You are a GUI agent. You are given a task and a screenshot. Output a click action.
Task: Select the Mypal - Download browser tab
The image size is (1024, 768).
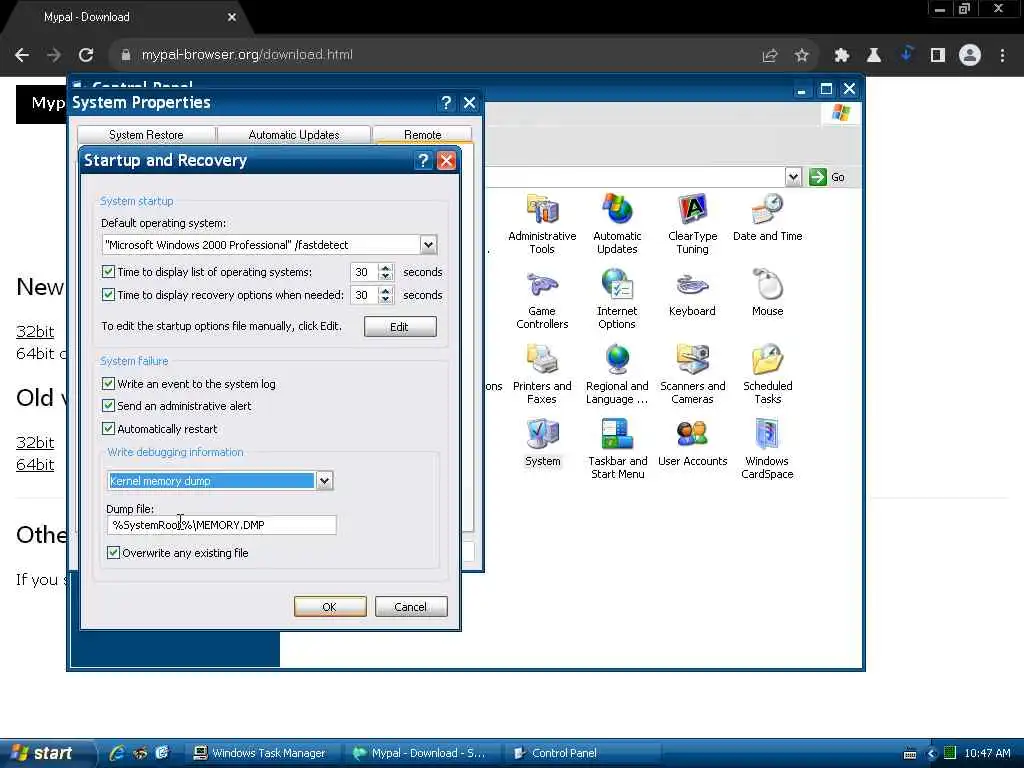coord(124,18)
